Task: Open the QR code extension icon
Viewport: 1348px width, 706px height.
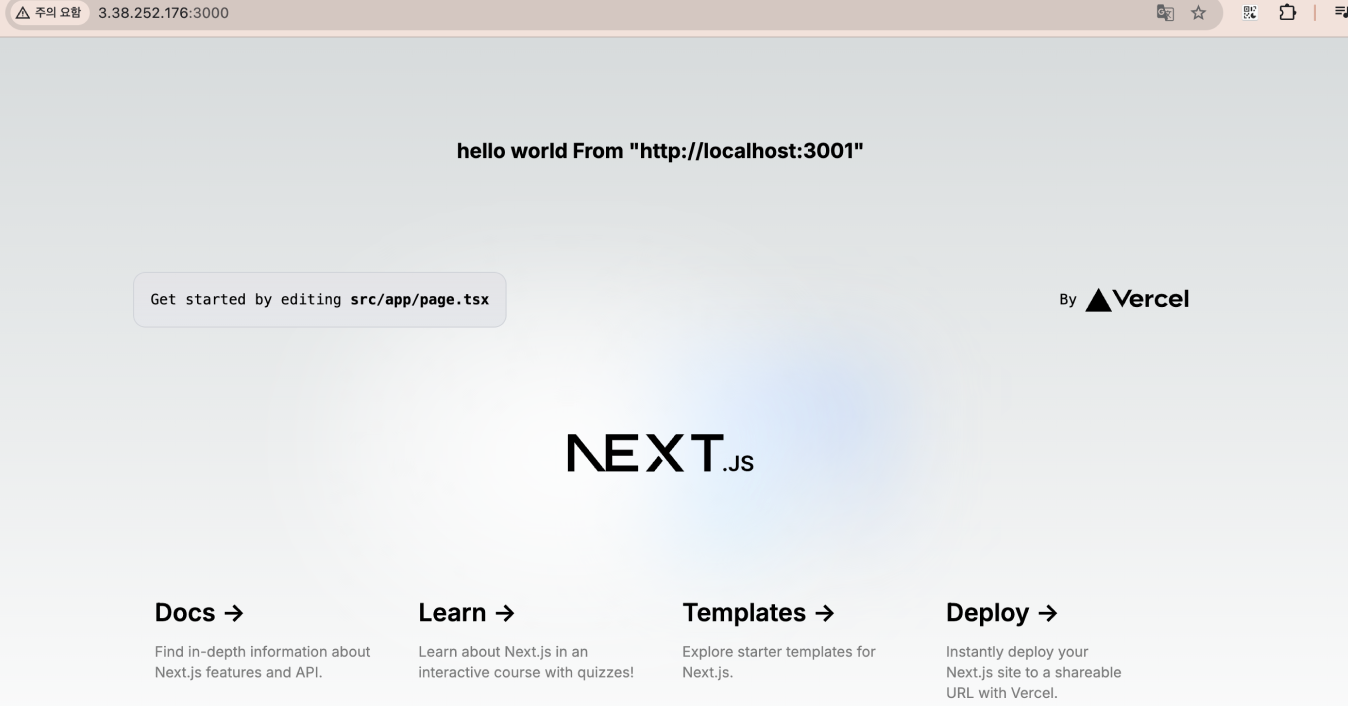Action: pyautogui.click(x=1250, y=13)
